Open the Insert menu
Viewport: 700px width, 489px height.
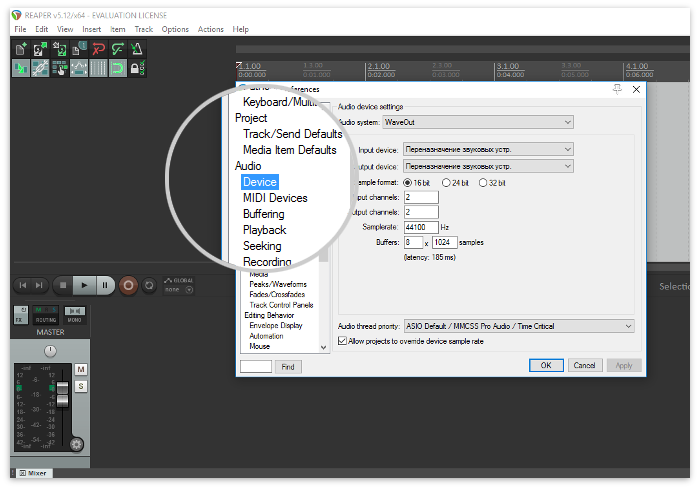pyautogui.click(x=92, y=29)
